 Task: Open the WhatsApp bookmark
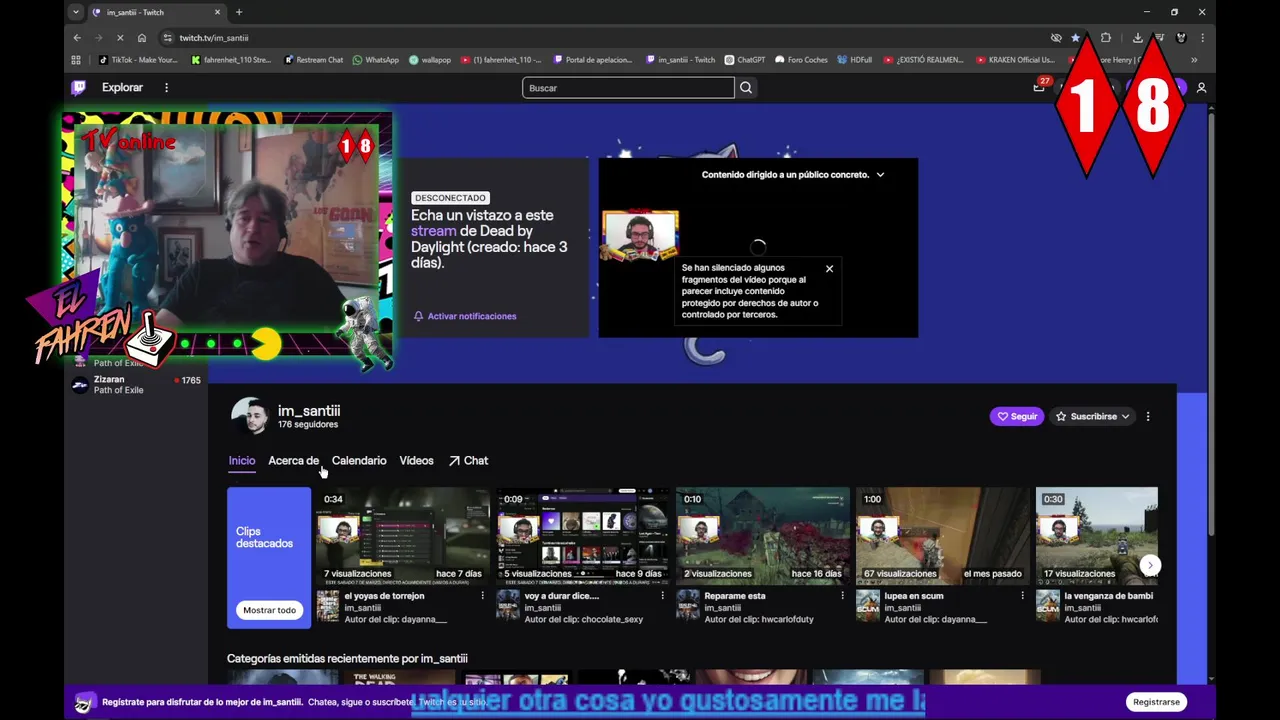tap(375, 60)
